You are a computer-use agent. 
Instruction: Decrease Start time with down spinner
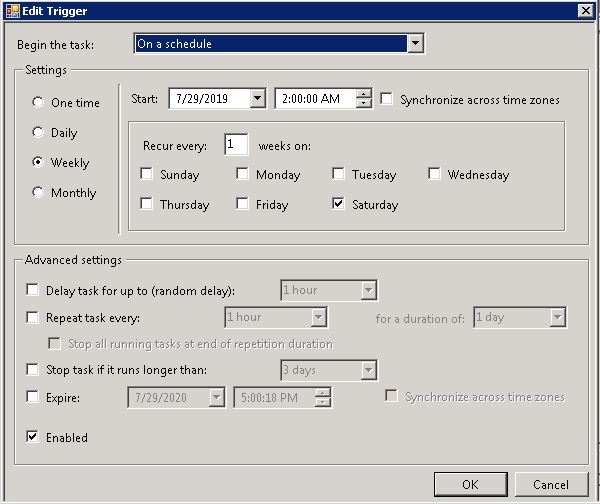coord(364,103)
